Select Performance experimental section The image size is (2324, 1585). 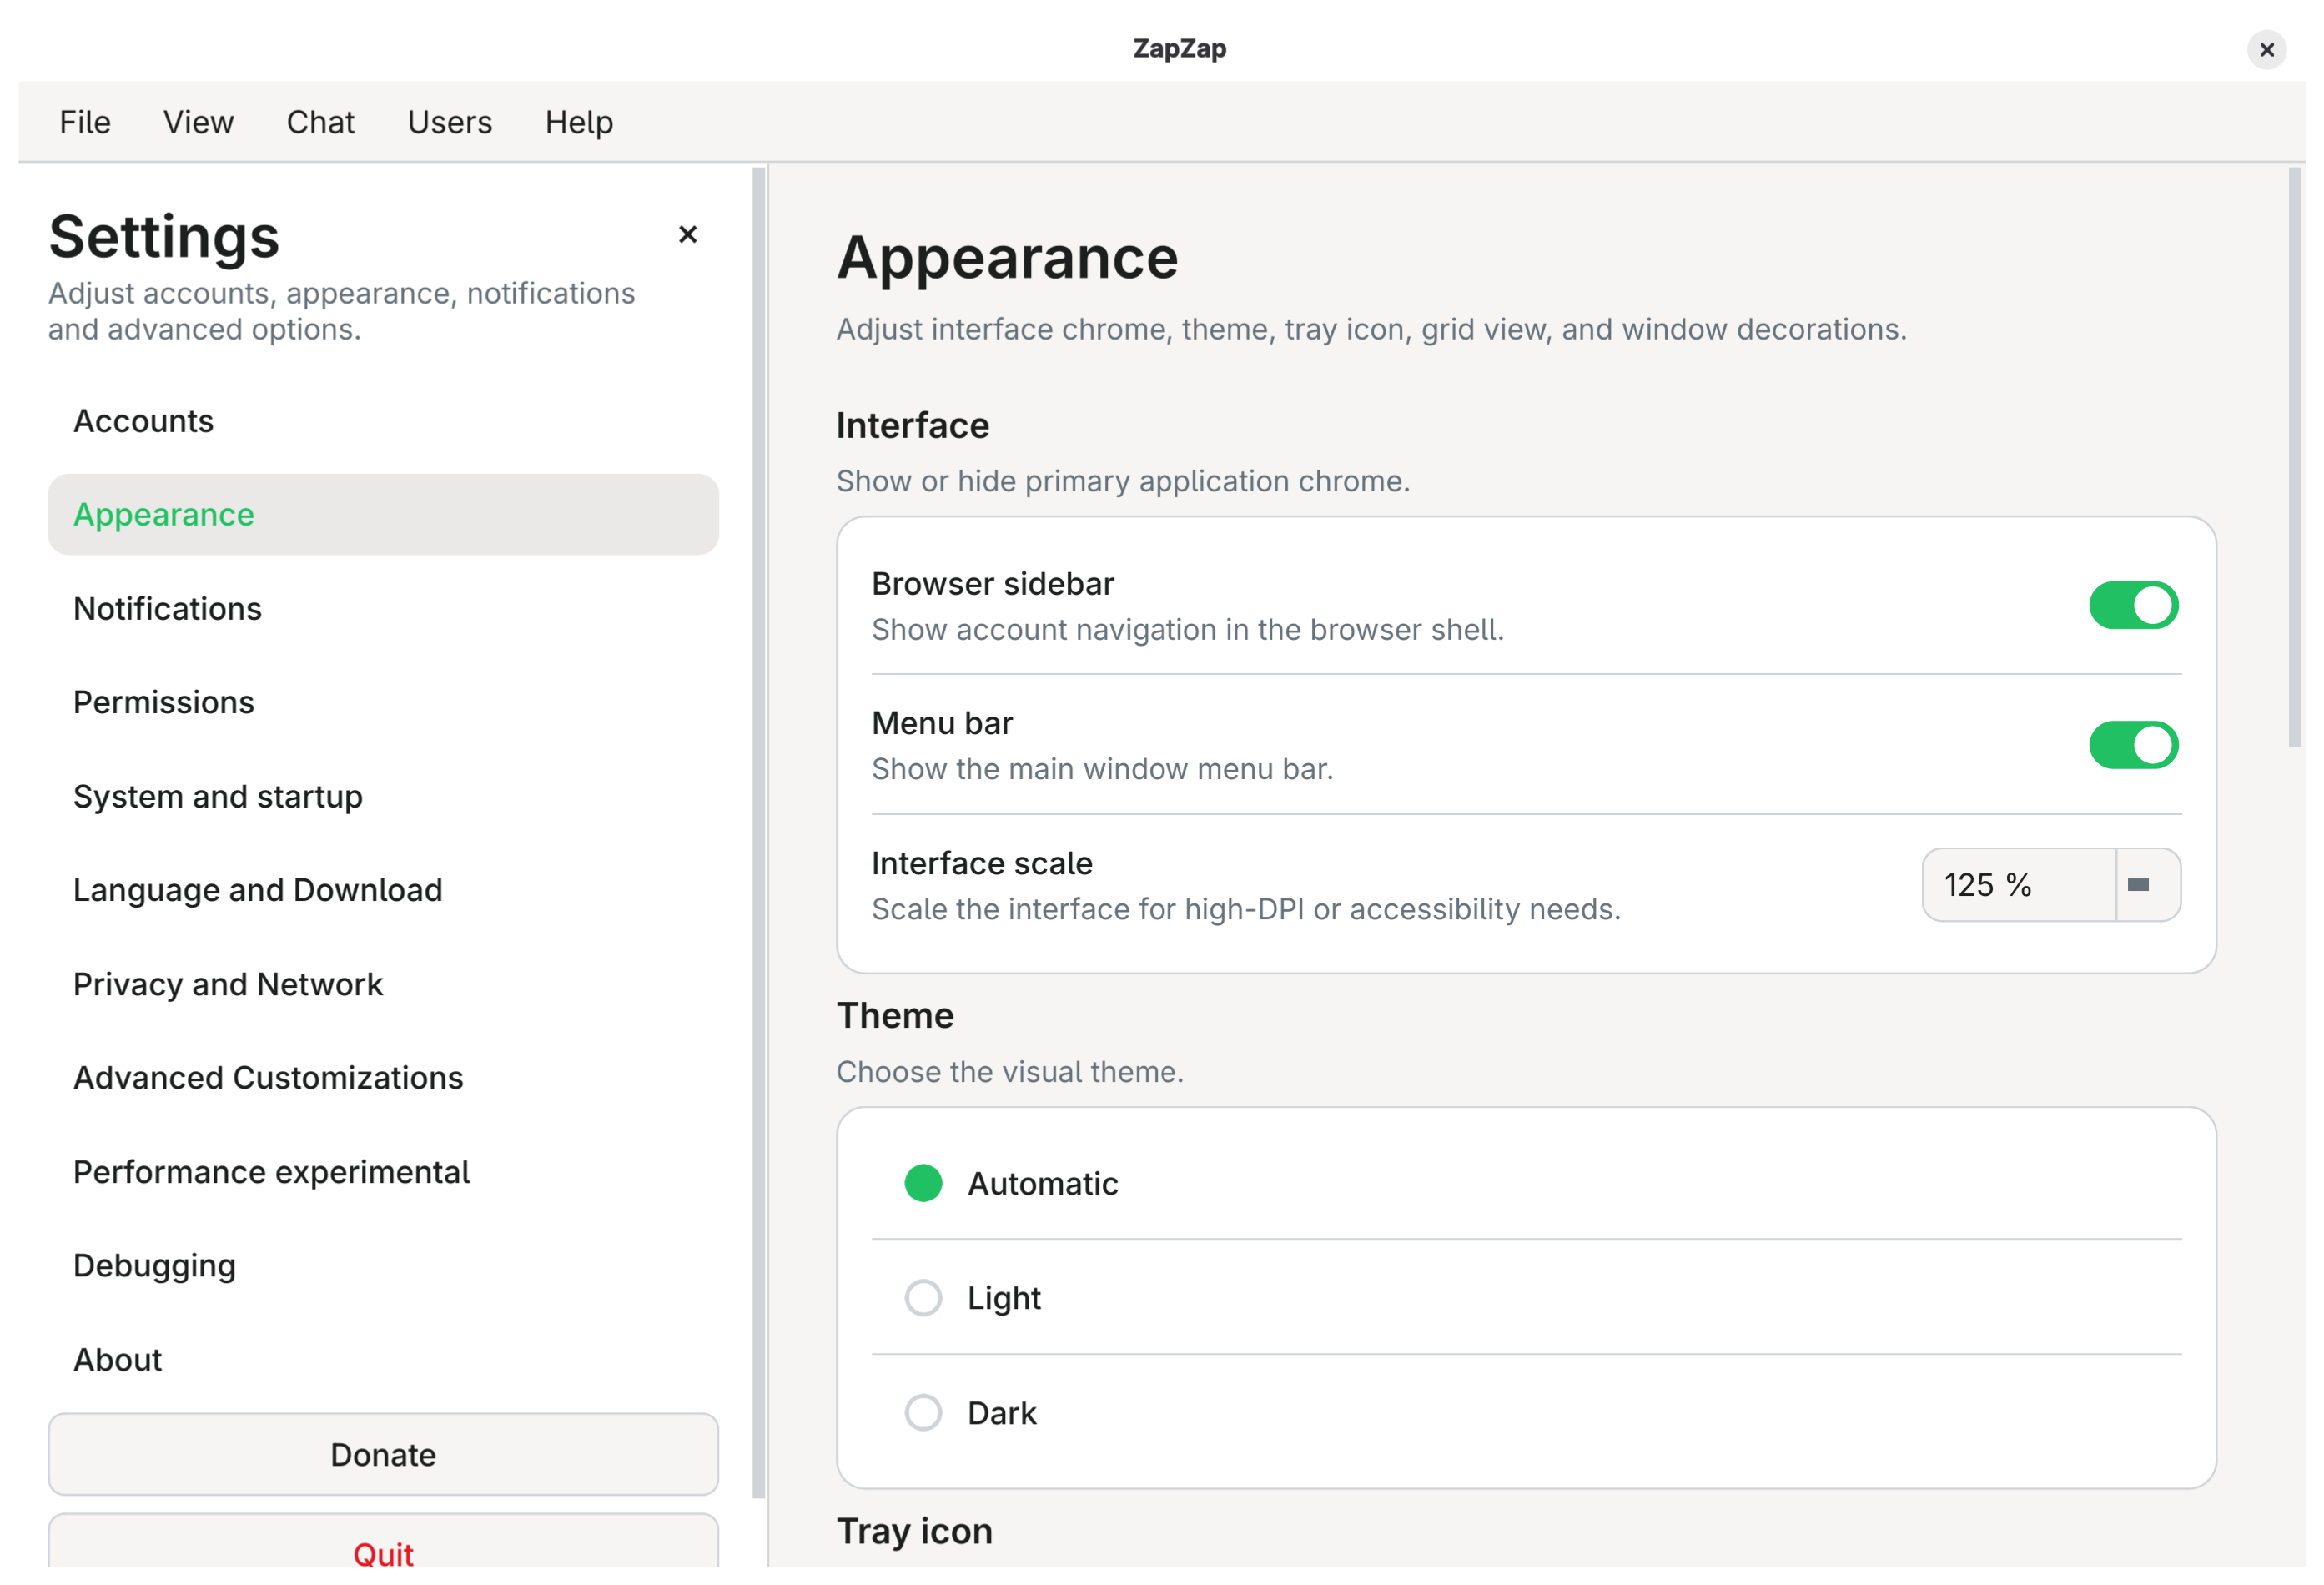(383, 1171)
